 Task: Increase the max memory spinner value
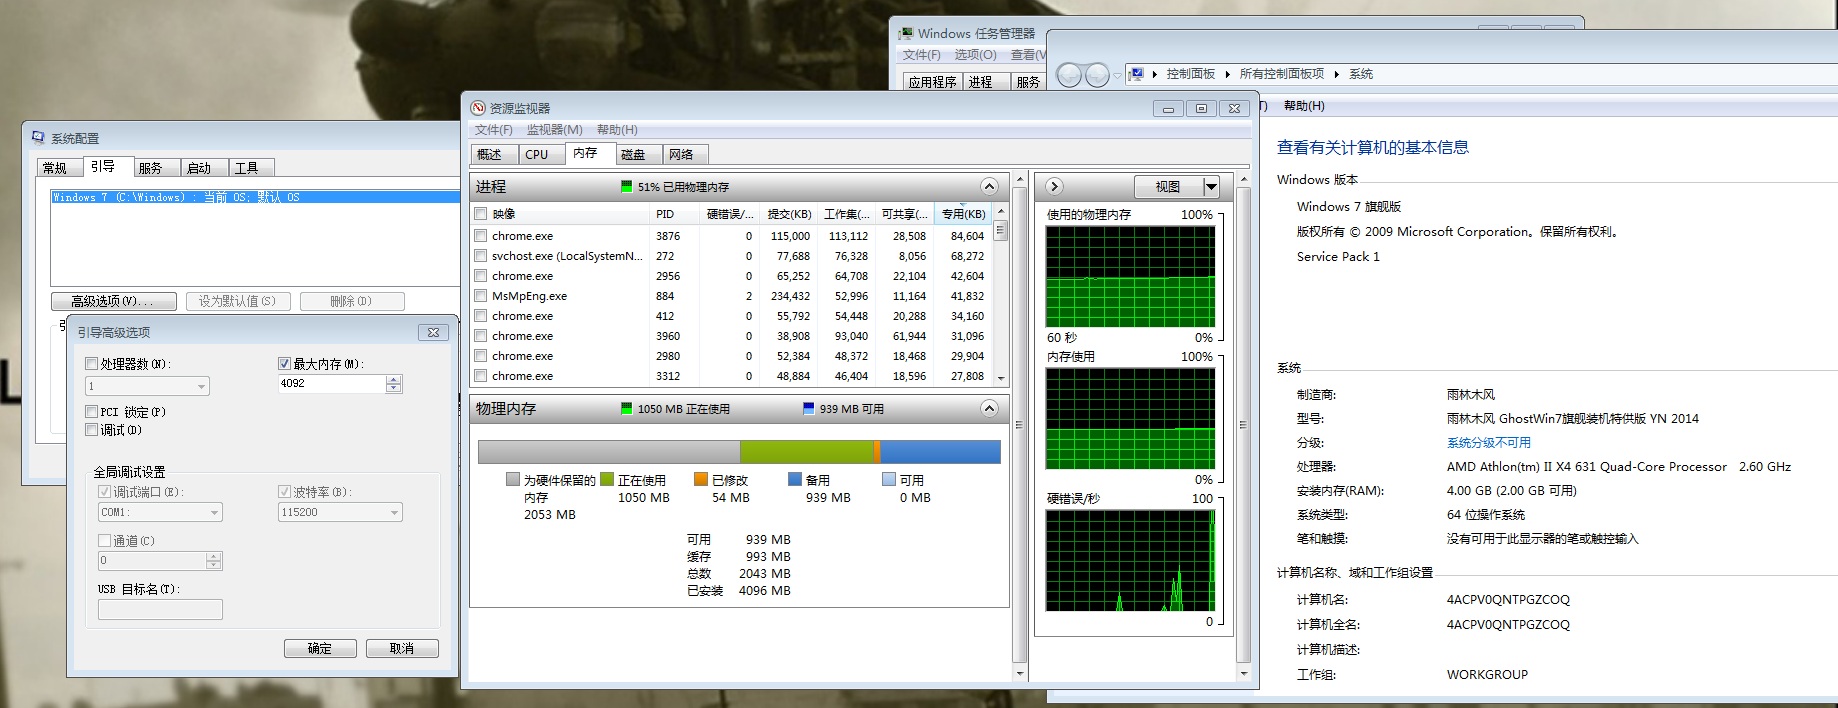(394, 380)
